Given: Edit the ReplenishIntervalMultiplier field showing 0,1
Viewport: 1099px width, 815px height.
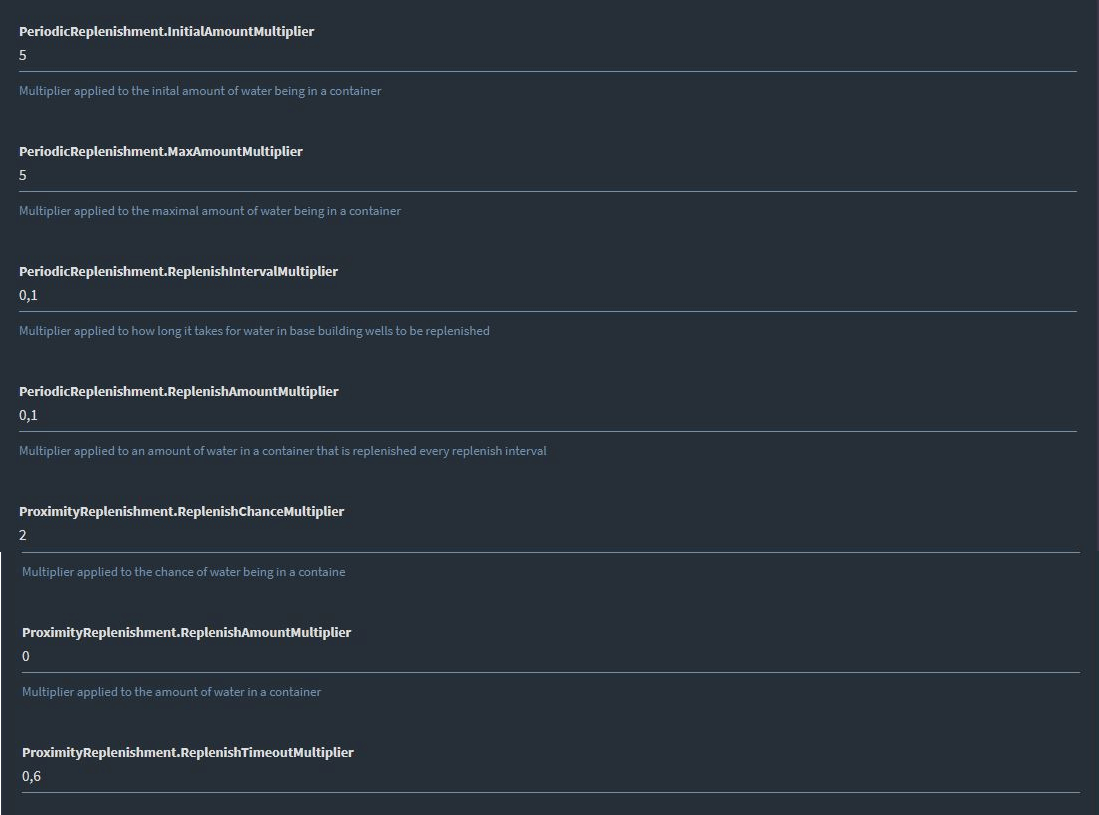Looking at the screenshot, I should 547,296.
